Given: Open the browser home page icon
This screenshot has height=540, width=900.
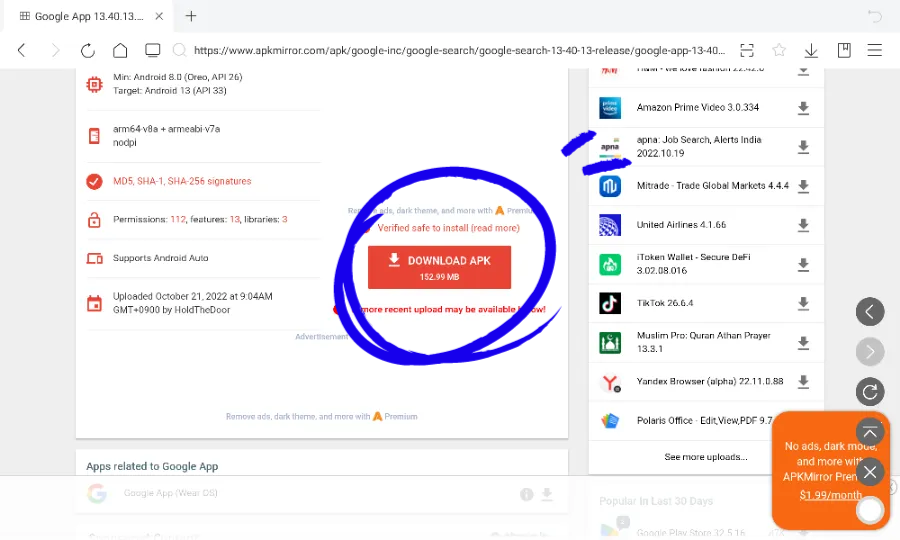Looking at the screenshot, I should (120, 50).
